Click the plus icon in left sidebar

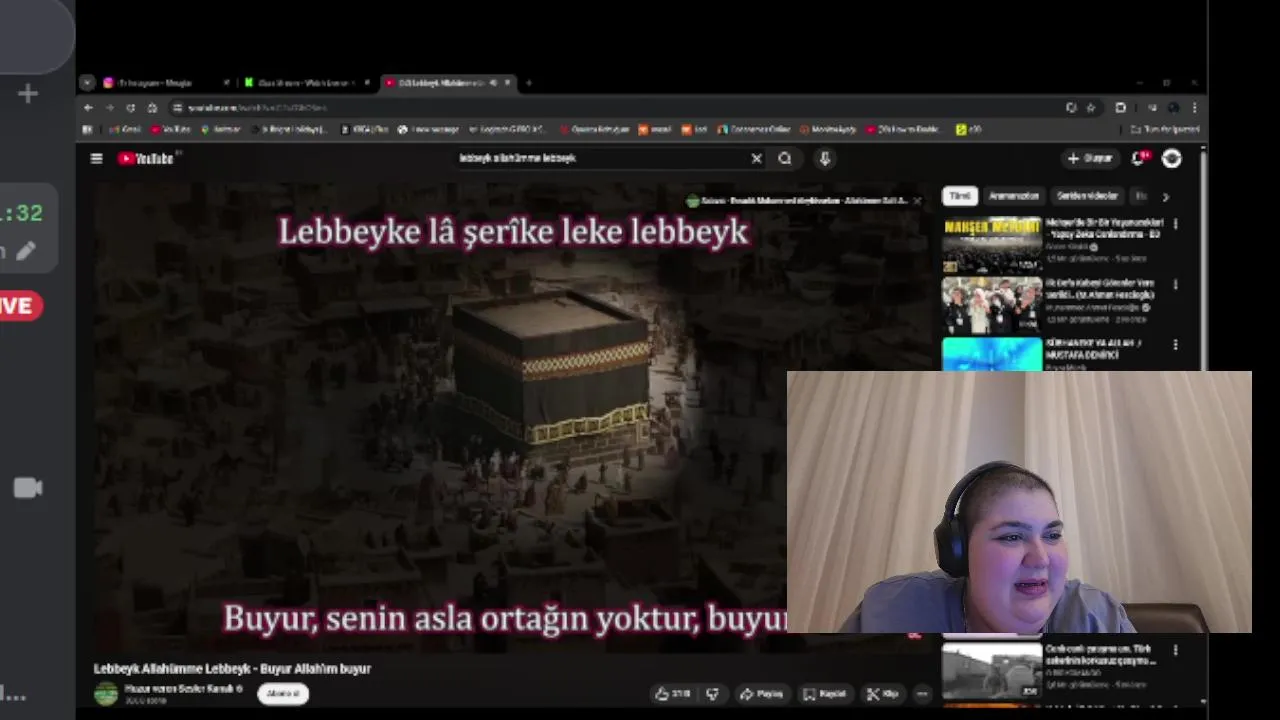click(x=28, y=94)
